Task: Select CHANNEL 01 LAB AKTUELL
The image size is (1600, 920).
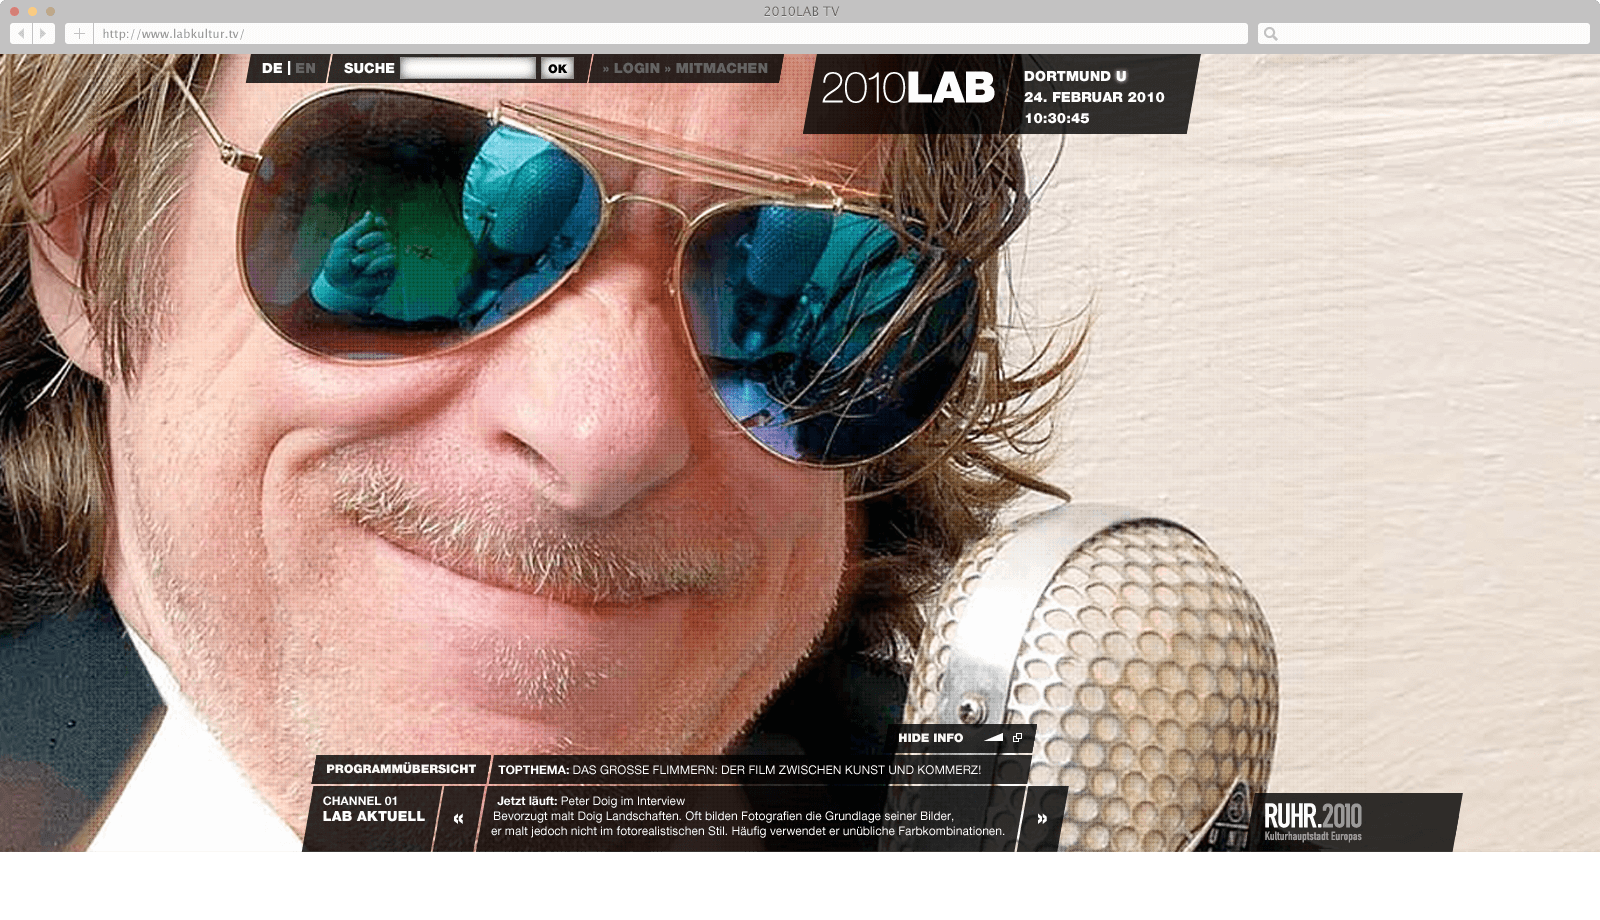Action: click(374, 809)
